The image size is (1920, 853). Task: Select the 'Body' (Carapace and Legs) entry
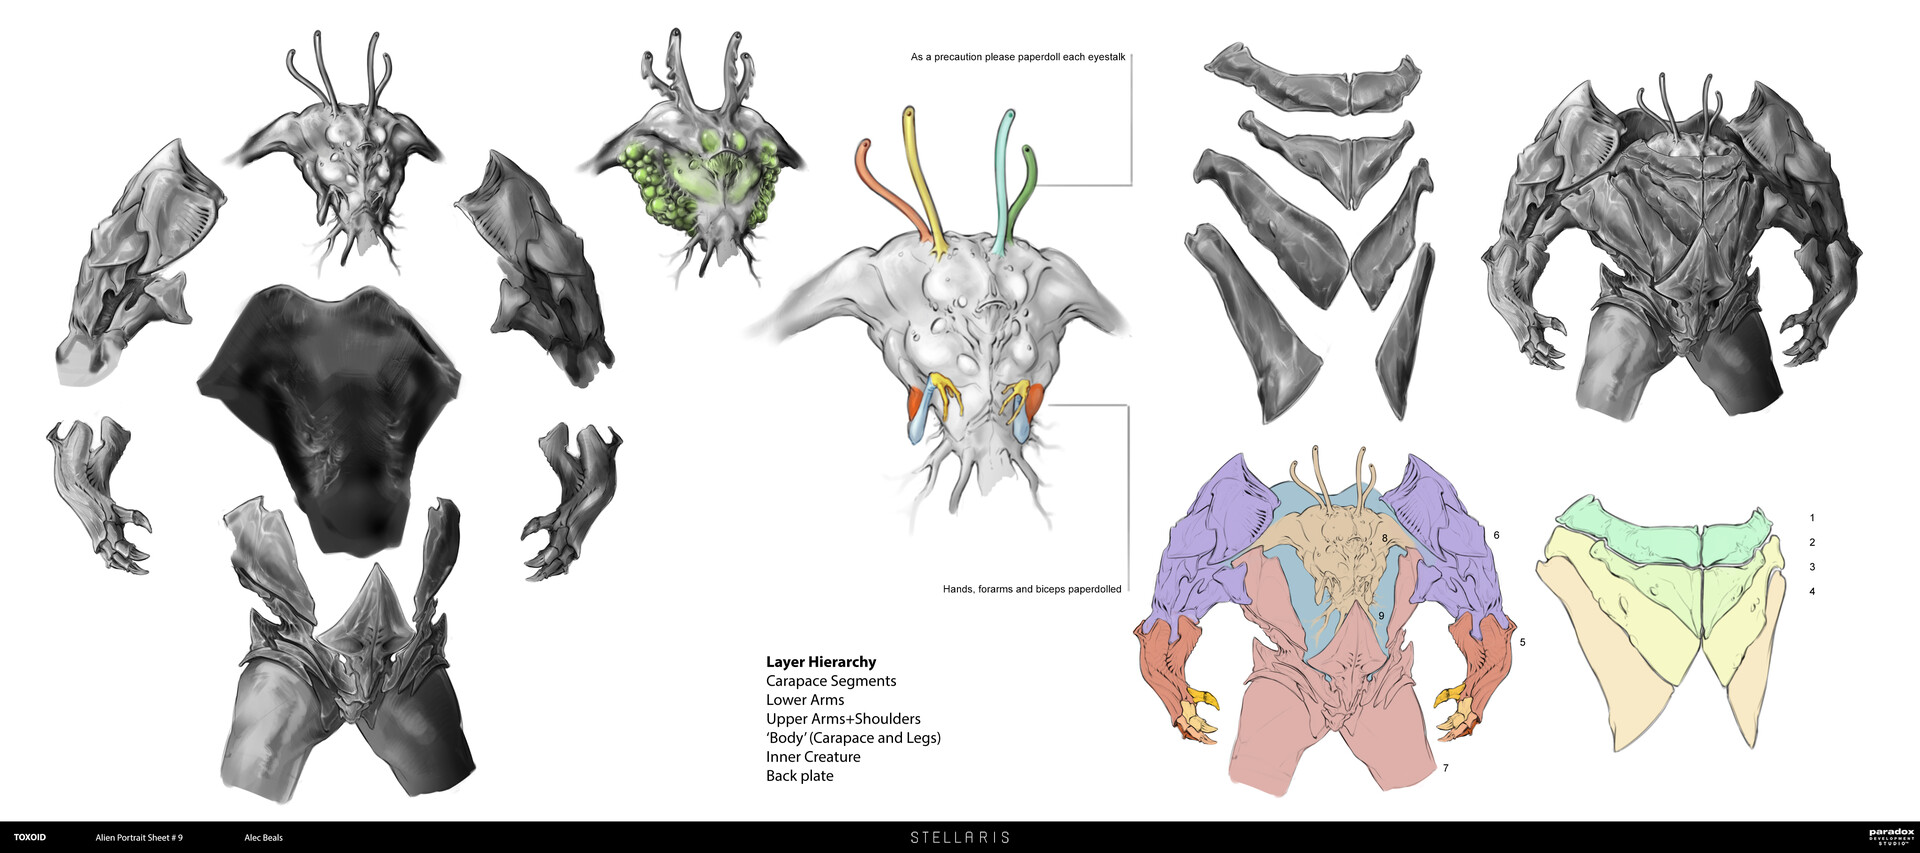853,738
